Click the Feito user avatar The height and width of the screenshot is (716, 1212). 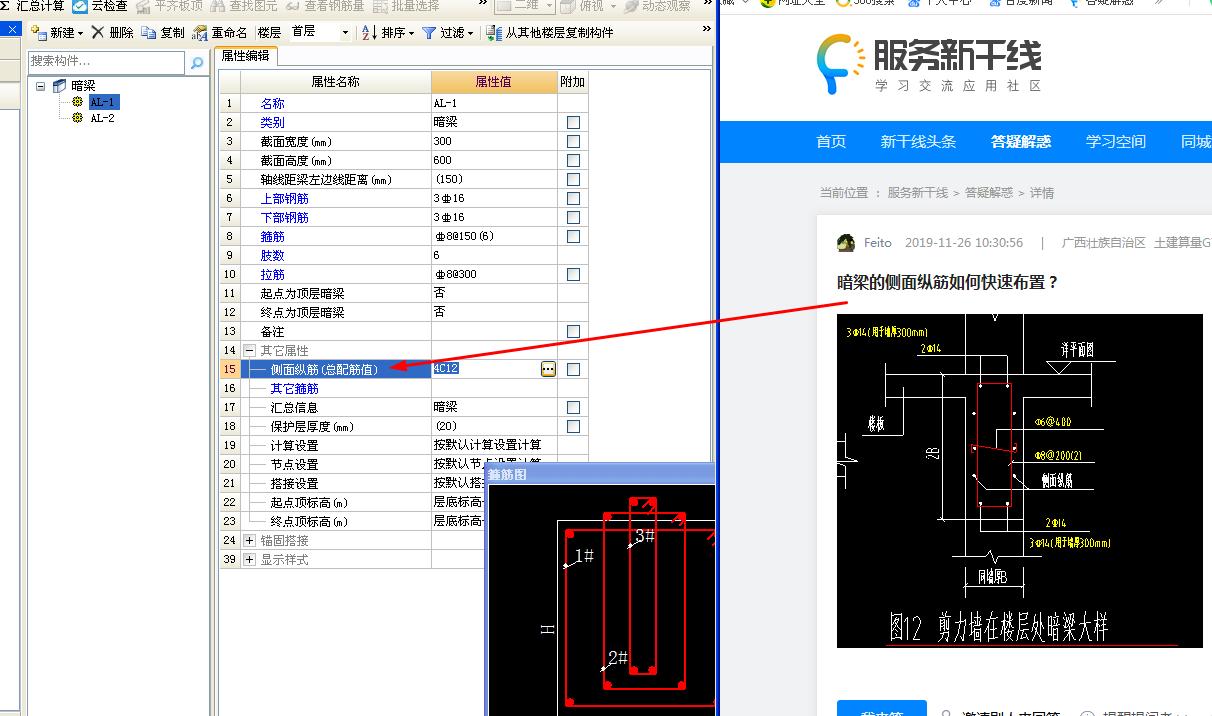pyautogui.click(x=846, y=243)
